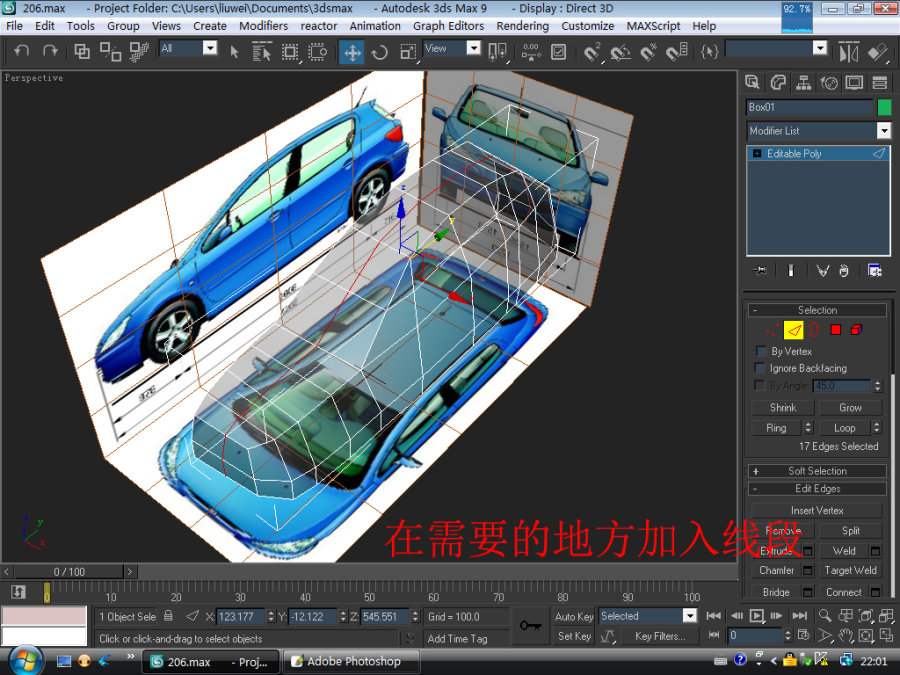Open the Hierarchy command panel tab
The height and width of the screenshot is (675, 900).
[804, 83]
